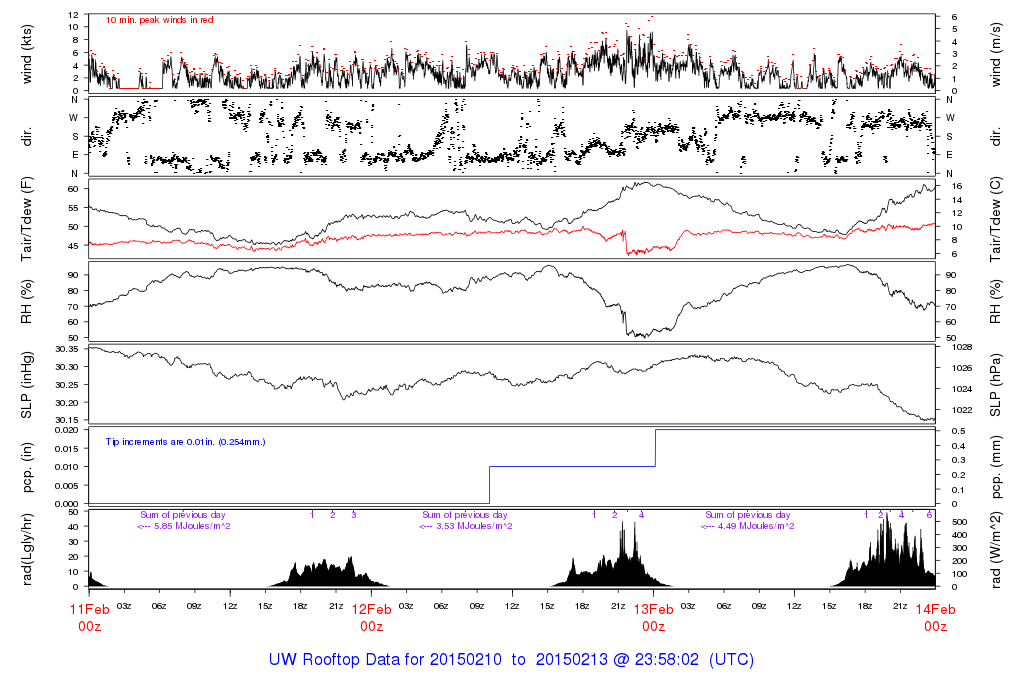The image size is (1024, 700).
Task: Select the 11Feb 00z date marker
Action: [89, 617]
